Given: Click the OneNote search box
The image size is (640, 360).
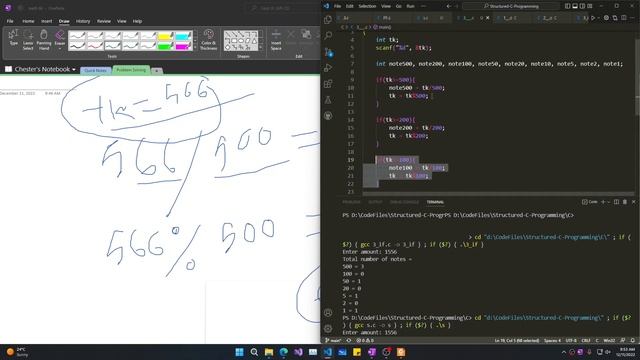Looking at the screenshot, I should point(282,8).
